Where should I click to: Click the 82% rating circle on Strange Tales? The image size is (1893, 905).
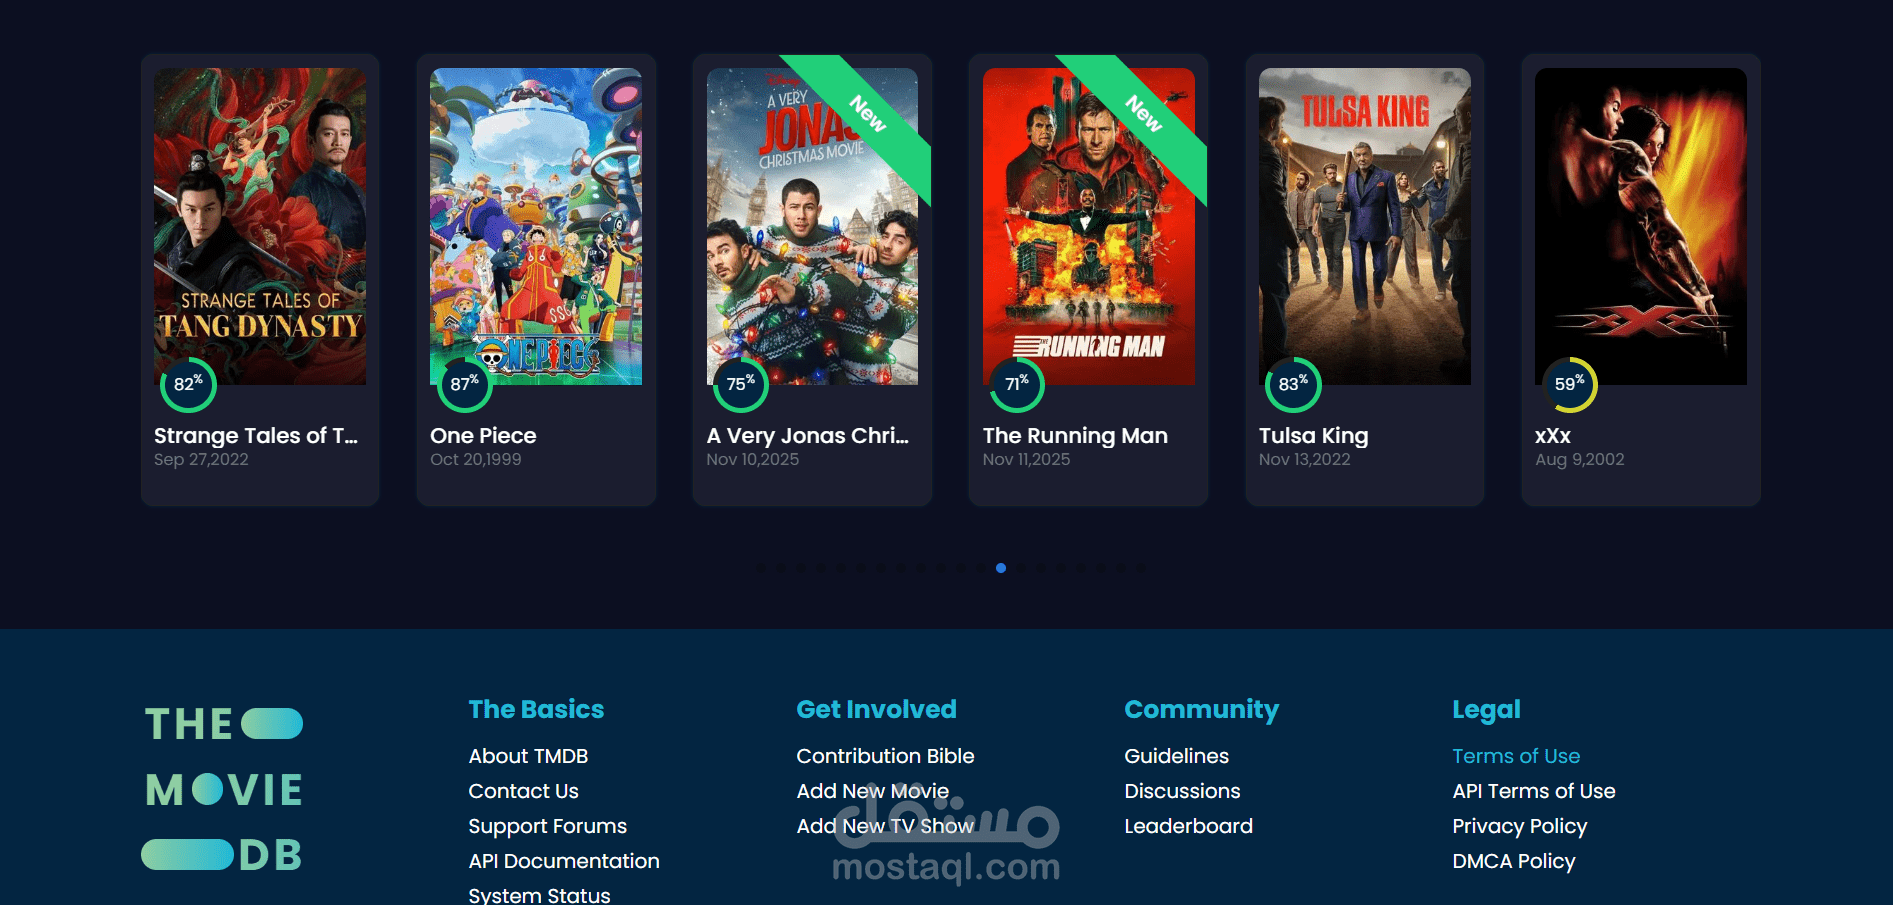(188, 385)
